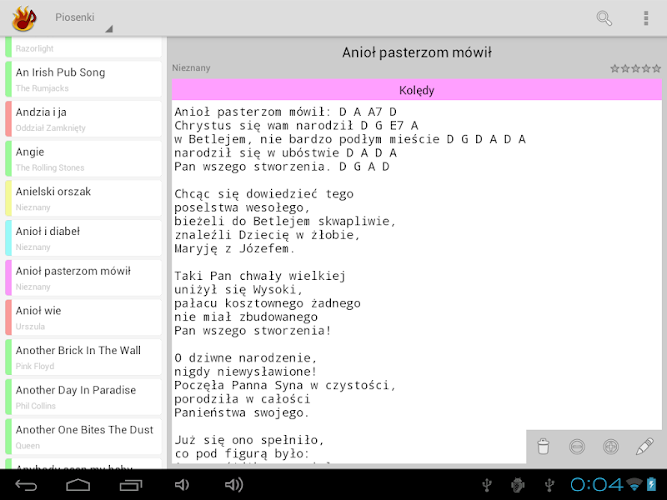
Task: Open Another One Bites The Dust
Action: (83, 437)
